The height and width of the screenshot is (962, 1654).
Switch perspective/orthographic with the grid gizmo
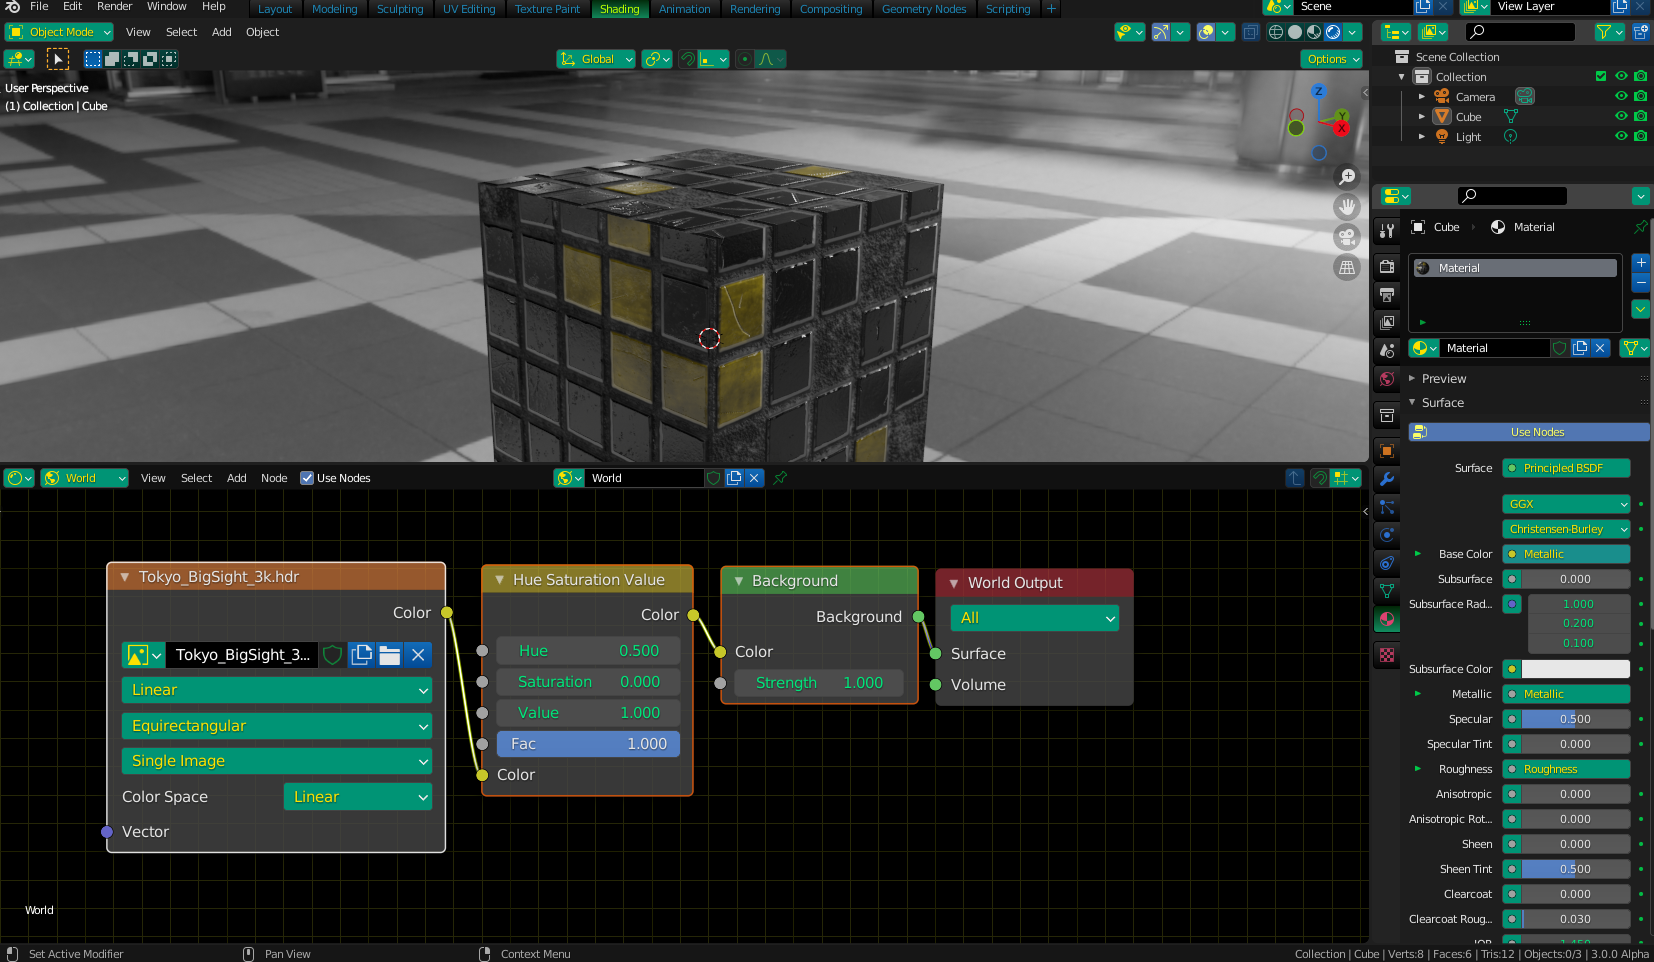(x=1347, y=267)
